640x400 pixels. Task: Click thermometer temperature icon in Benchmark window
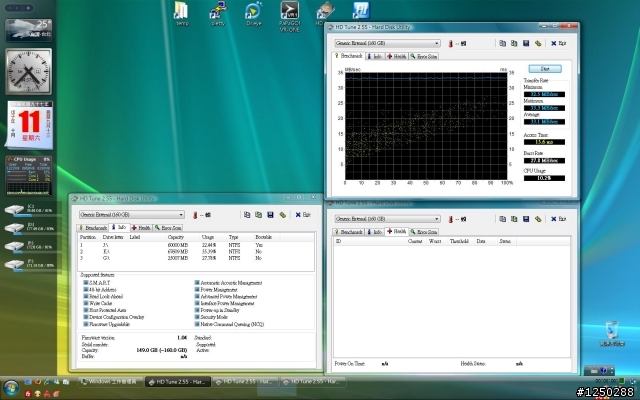451,44
